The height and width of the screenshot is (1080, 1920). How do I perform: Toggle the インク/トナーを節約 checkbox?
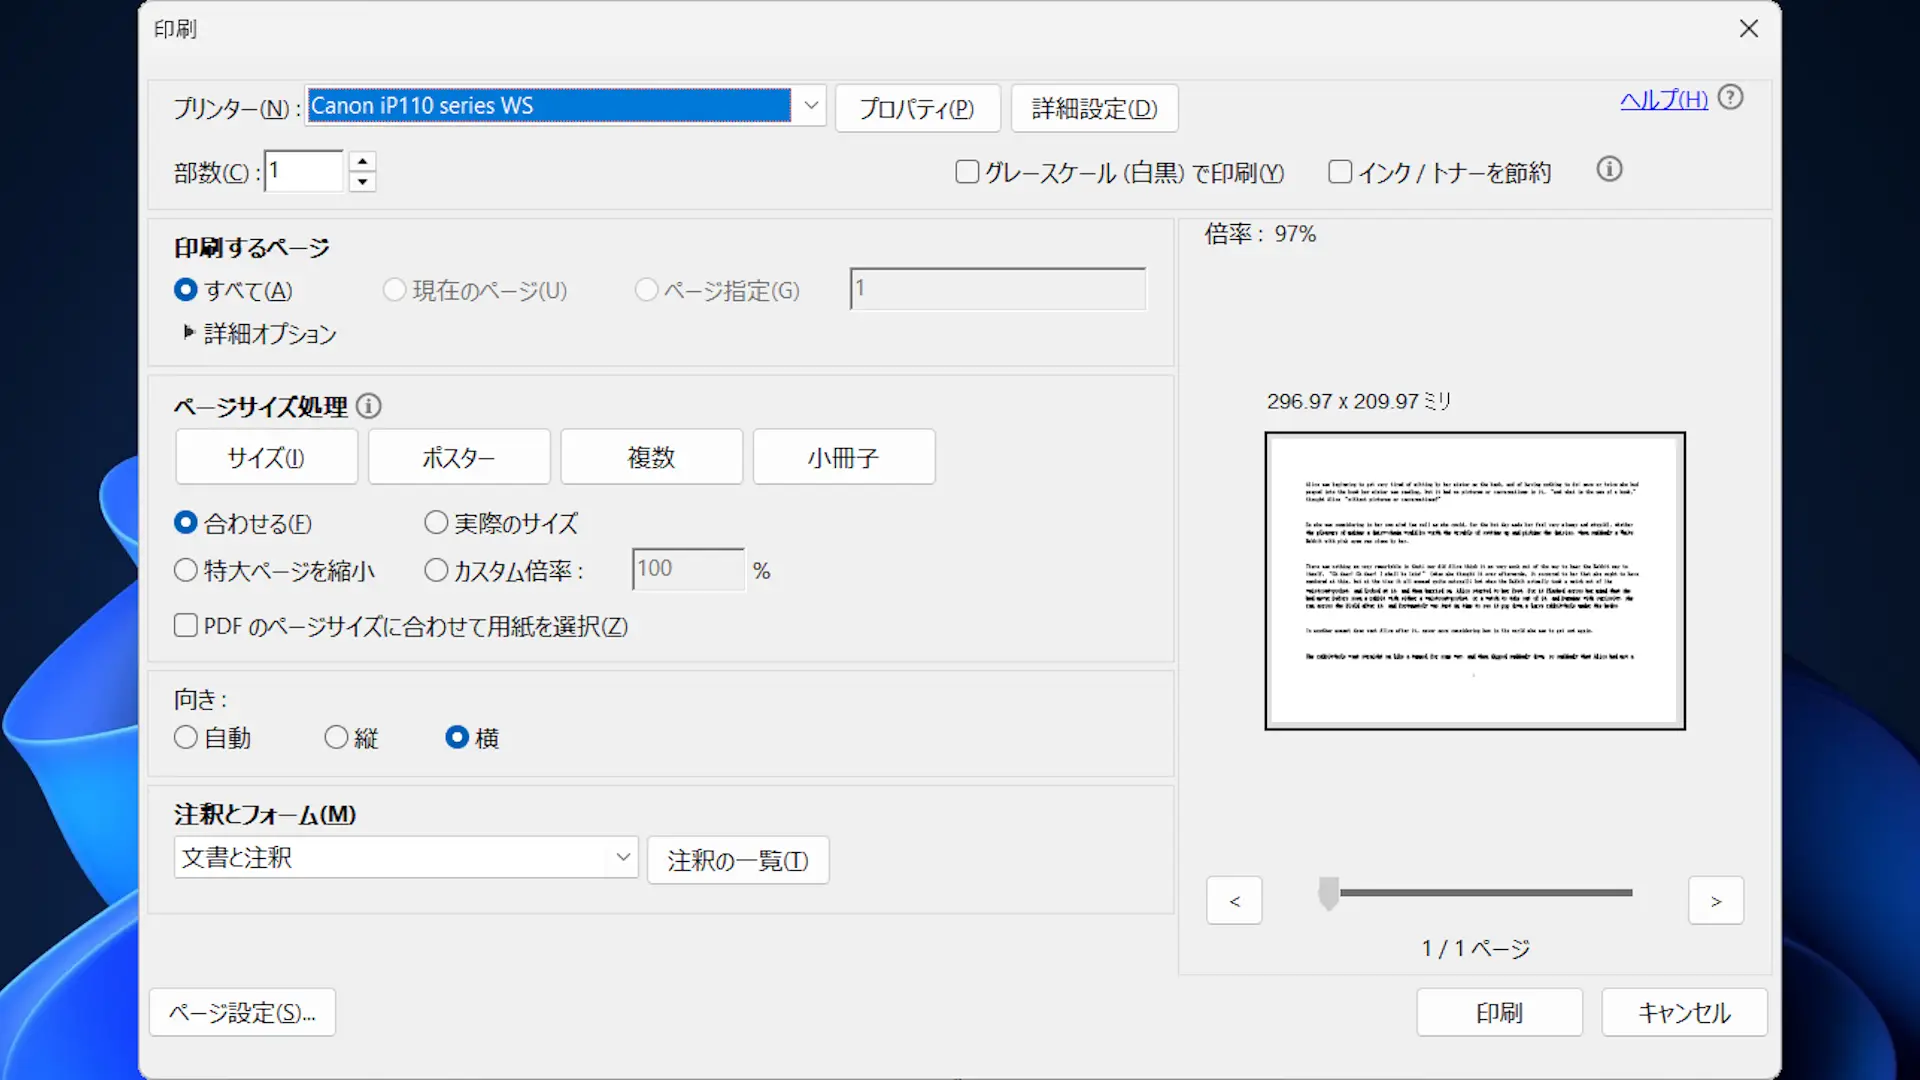tap(1340, 172)
